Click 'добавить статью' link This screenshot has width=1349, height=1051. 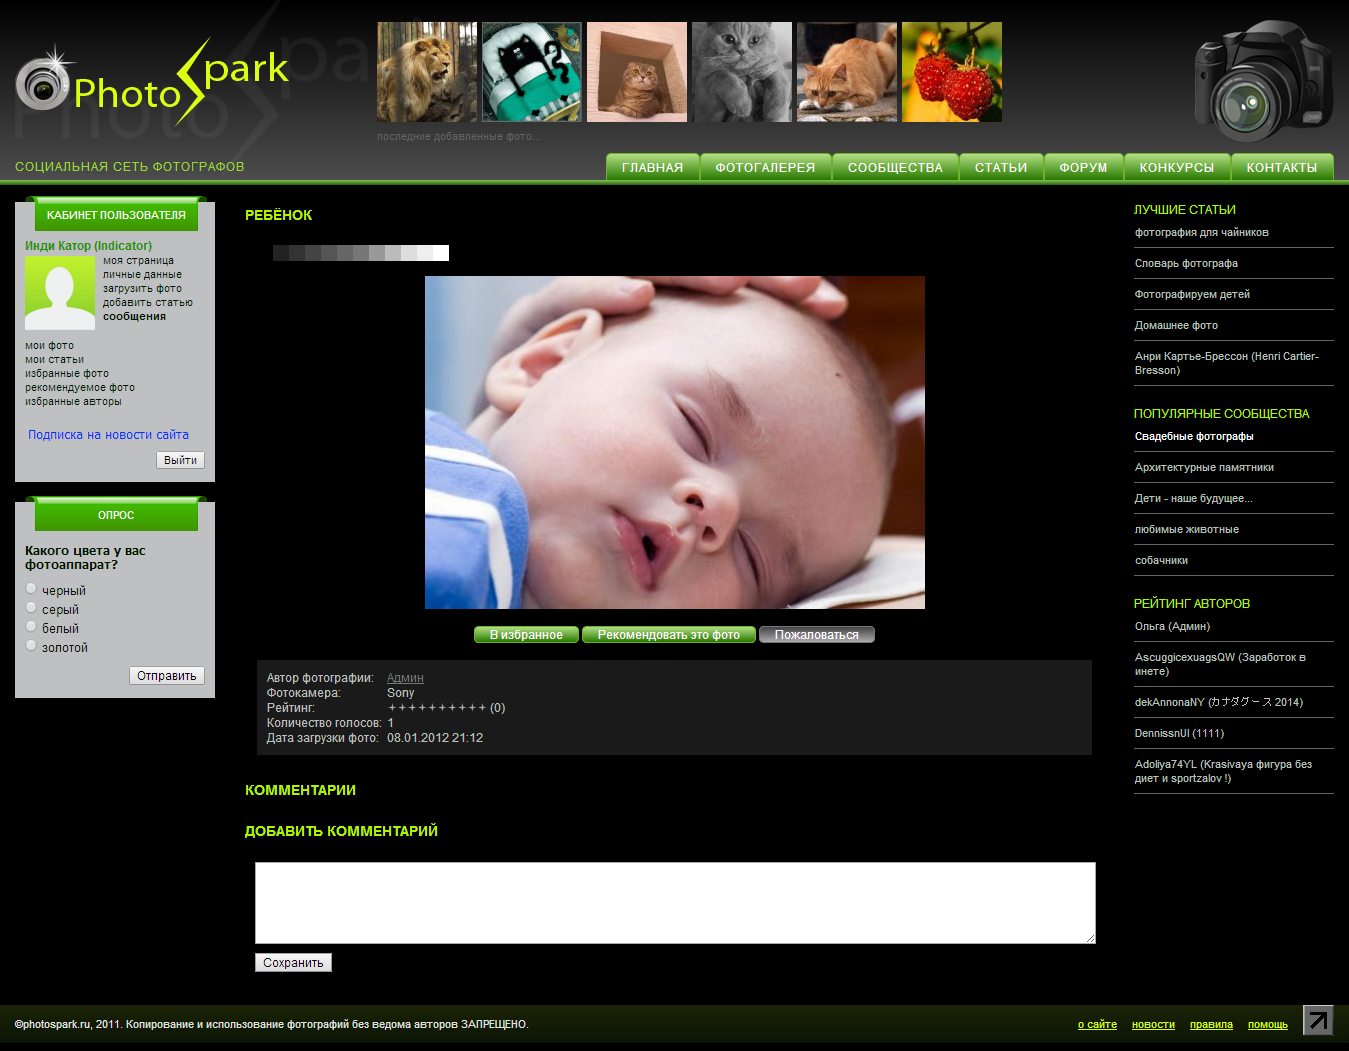click(148, 302)
